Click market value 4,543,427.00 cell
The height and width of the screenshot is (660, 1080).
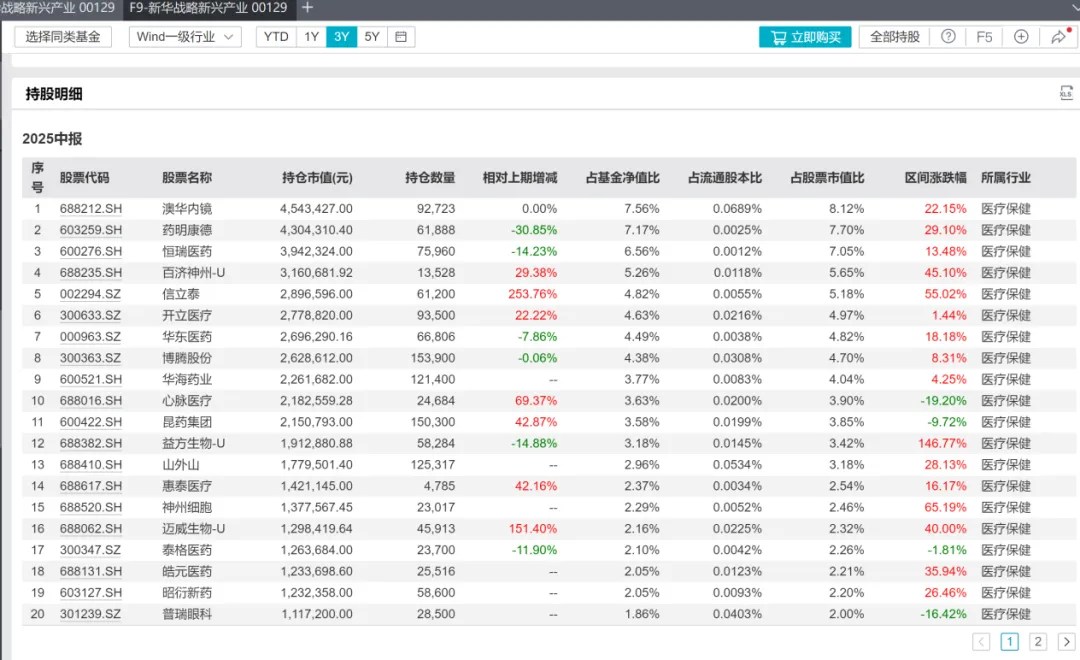(316, 209)
